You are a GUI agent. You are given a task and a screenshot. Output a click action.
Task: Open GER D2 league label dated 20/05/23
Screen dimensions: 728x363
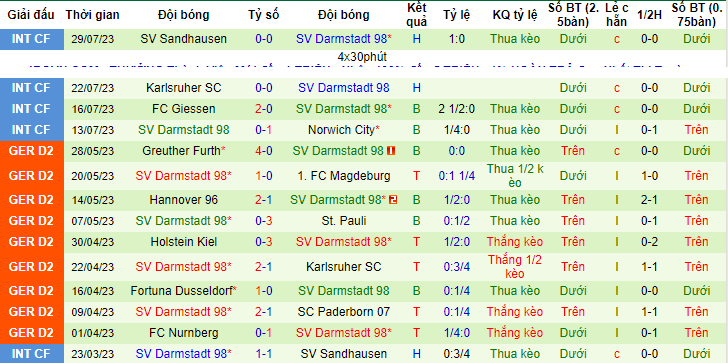(31, 176)
